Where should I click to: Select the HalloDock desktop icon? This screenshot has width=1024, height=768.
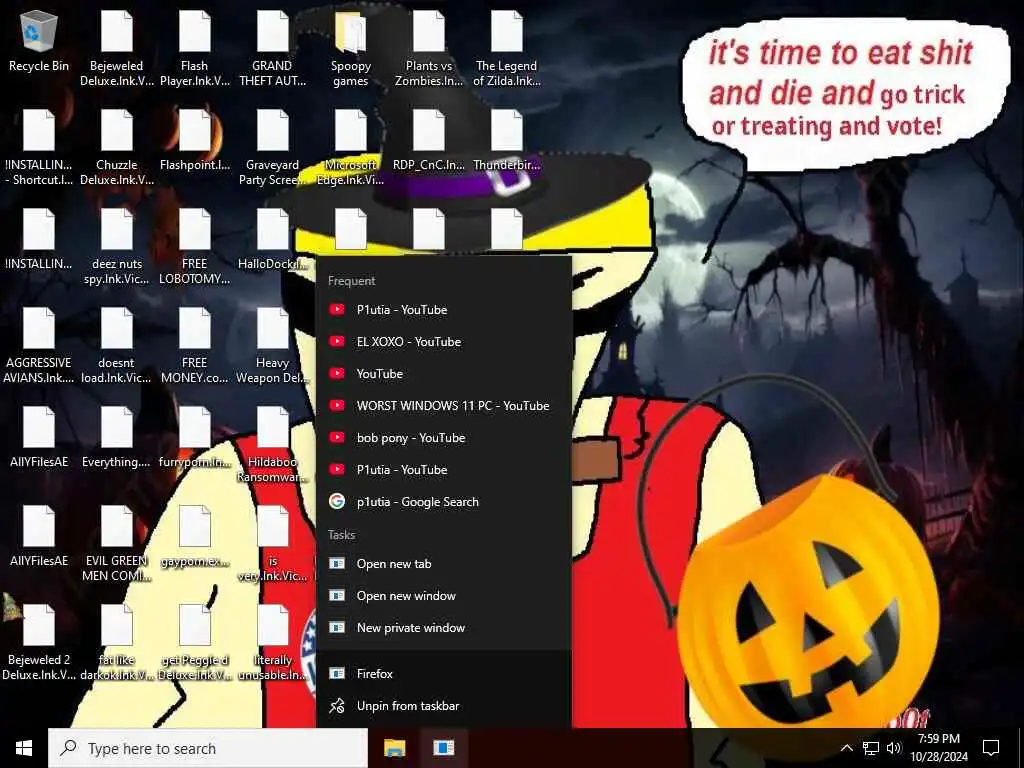pos(272,240)
